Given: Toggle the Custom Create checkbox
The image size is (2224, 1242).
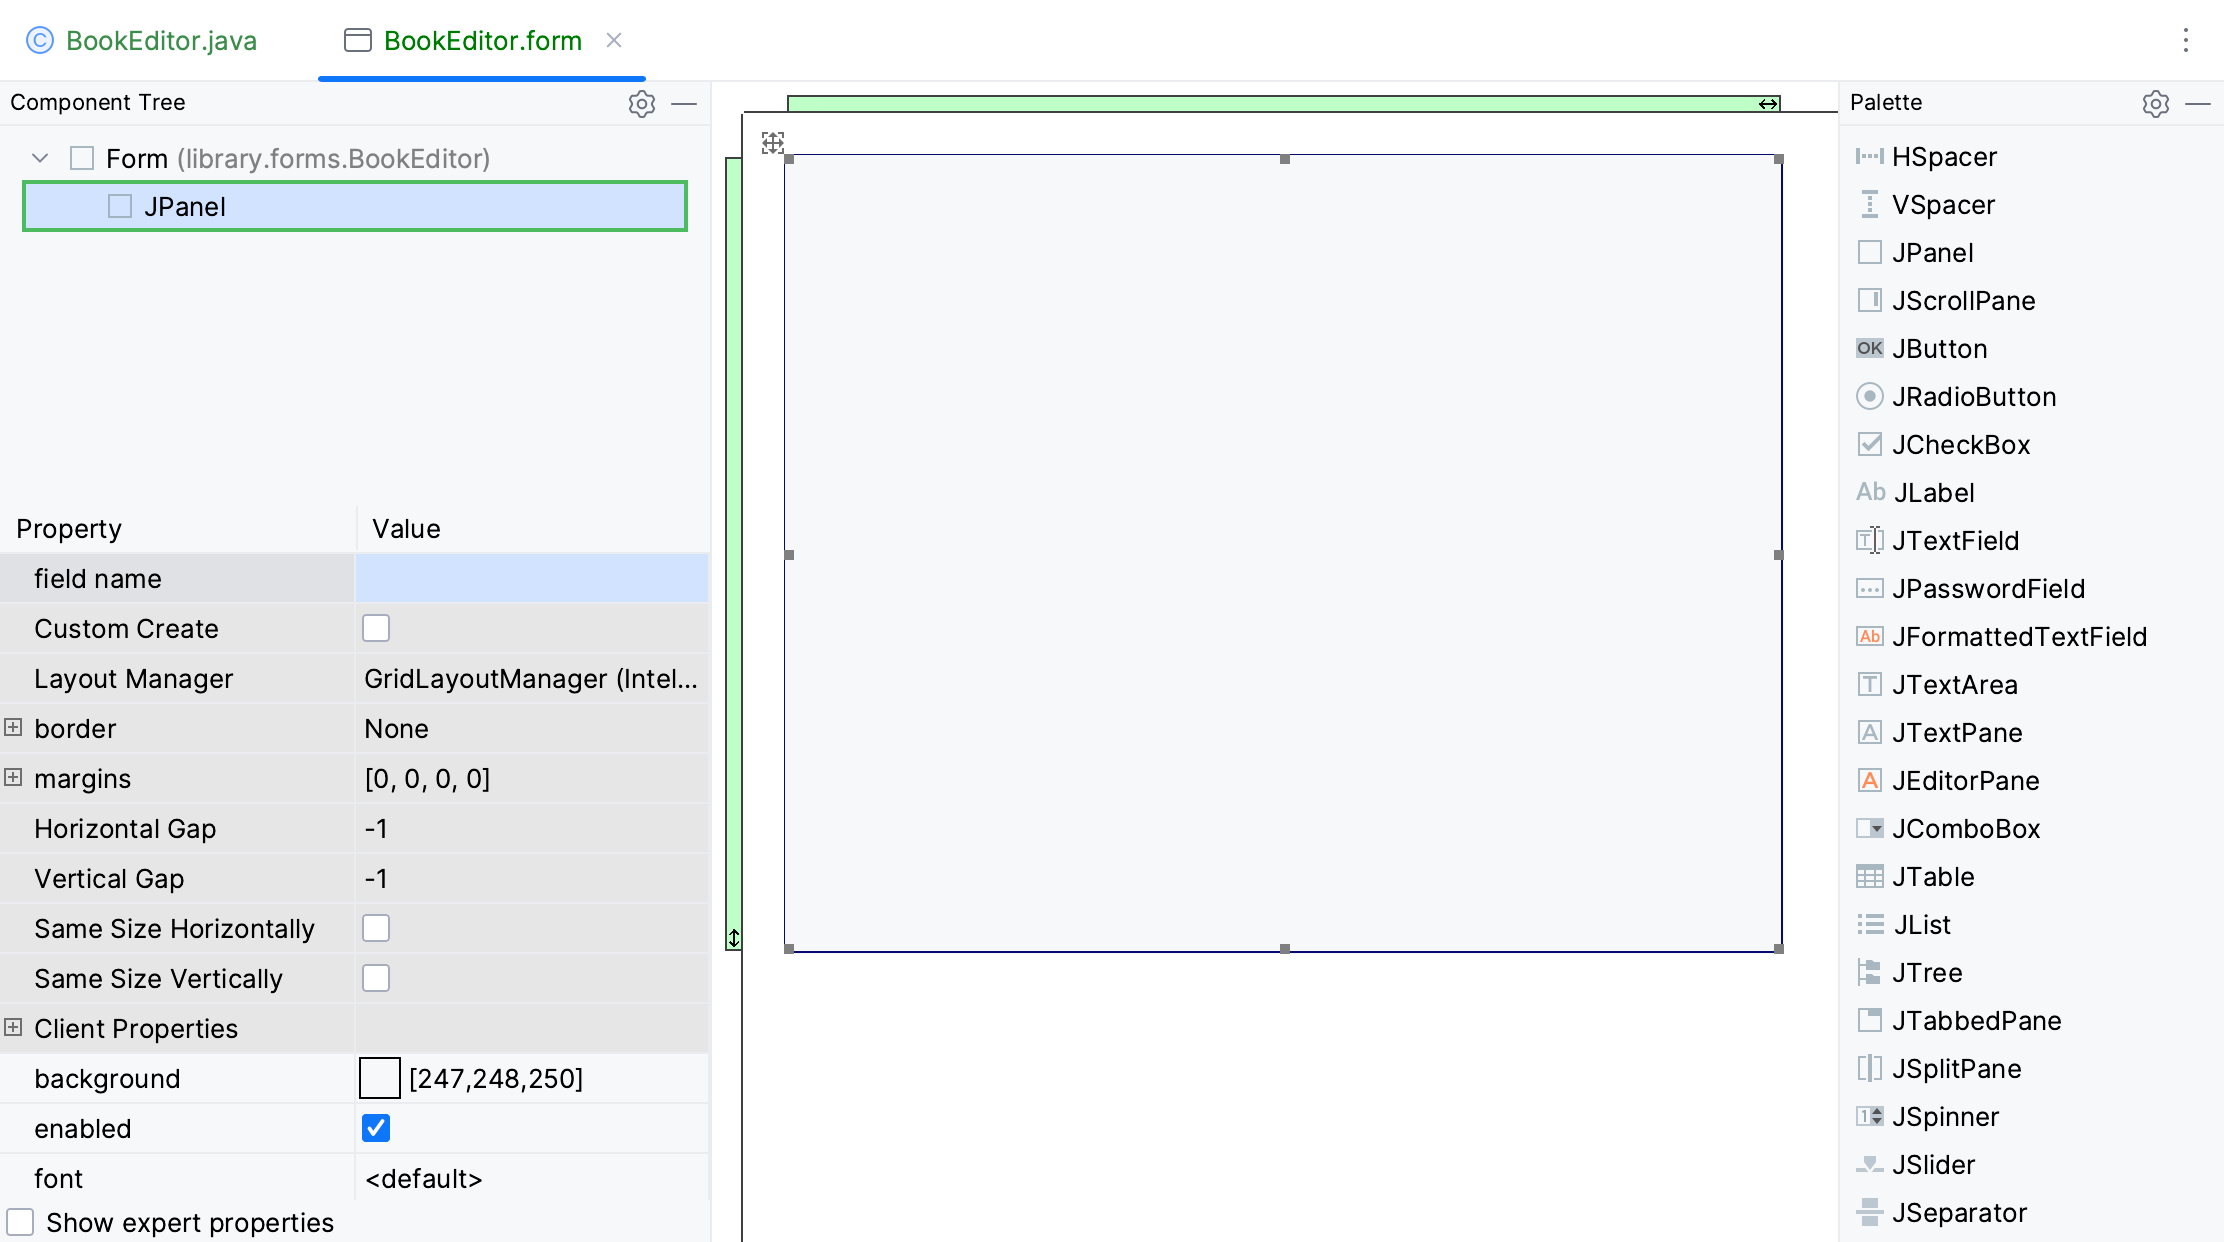Looking at the screenshot, I should pos(376,628).
